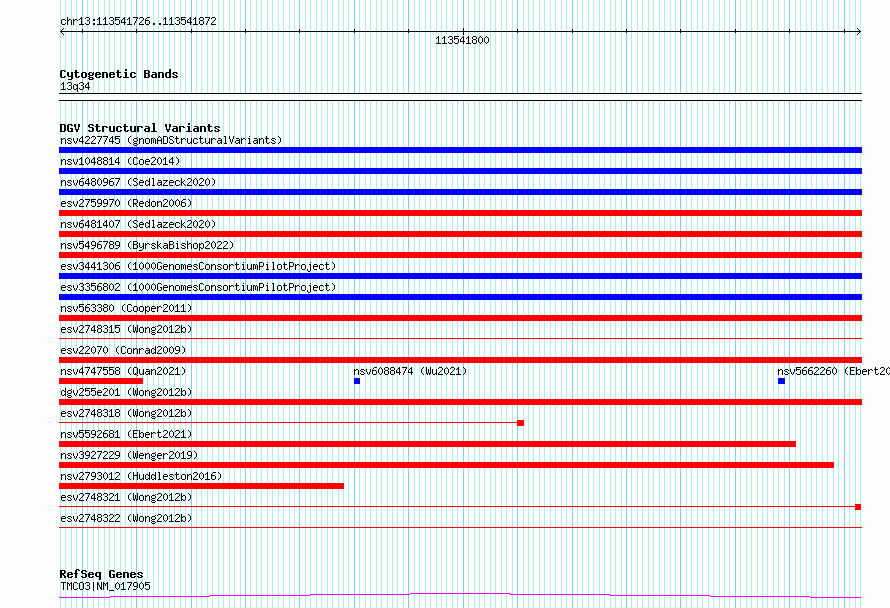Select the nsv5662260 (Ebert) label
The image size is (890, 608).
click(833, 371)
